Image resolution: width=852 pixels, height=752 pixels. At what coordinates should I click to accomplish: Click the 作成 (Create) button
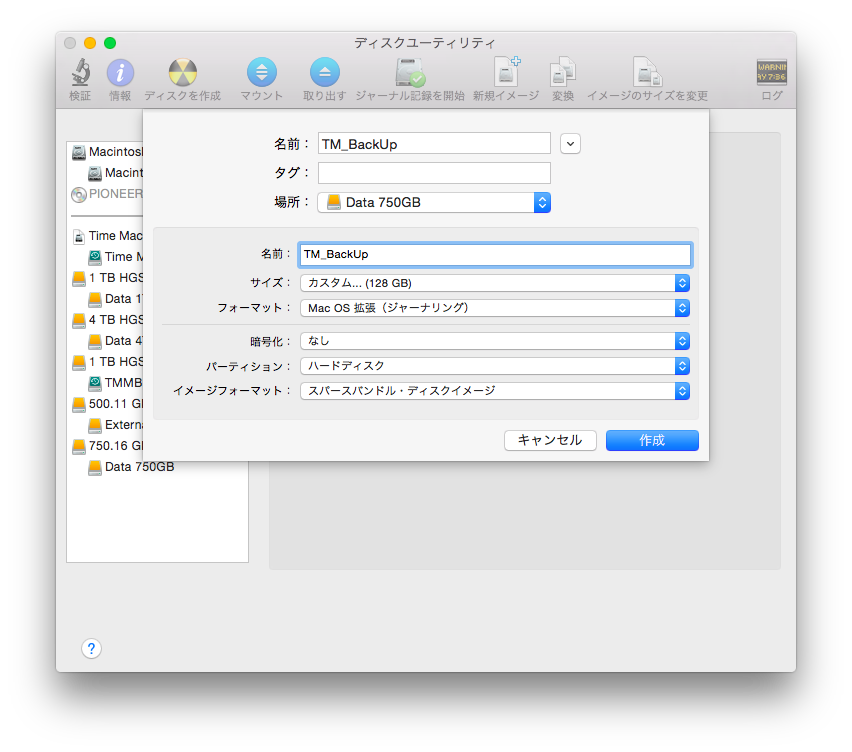pyautogui.click(x=652, y=440)
